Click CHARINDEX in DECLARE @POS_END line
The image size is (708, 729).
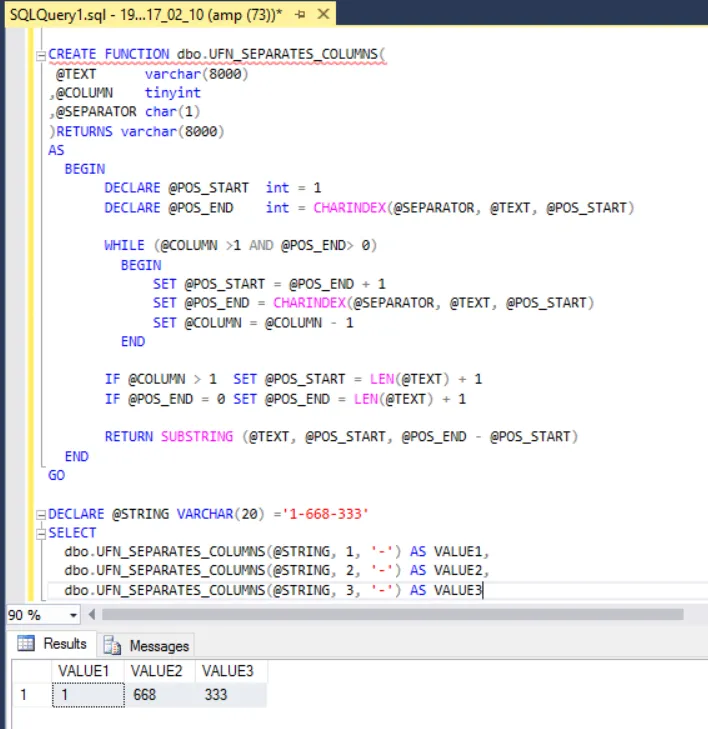click(349, 207)
